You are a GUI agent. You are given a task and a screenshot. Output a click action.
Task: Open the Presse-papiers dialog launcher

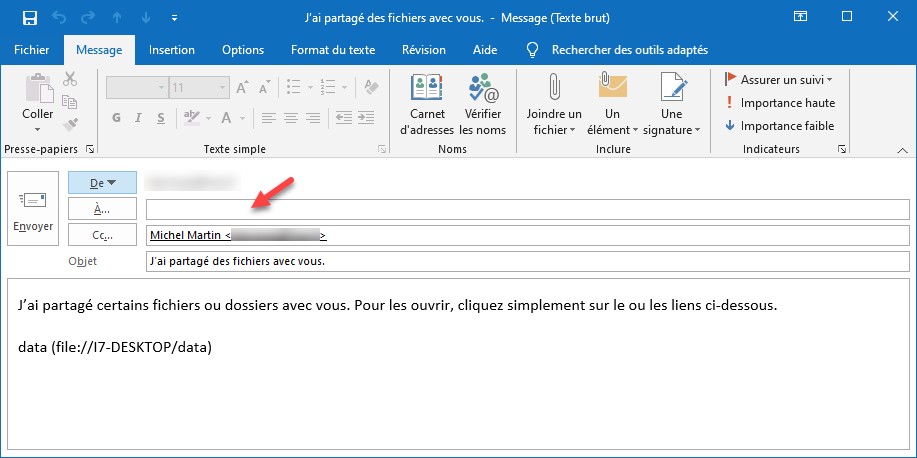[89, 150]
